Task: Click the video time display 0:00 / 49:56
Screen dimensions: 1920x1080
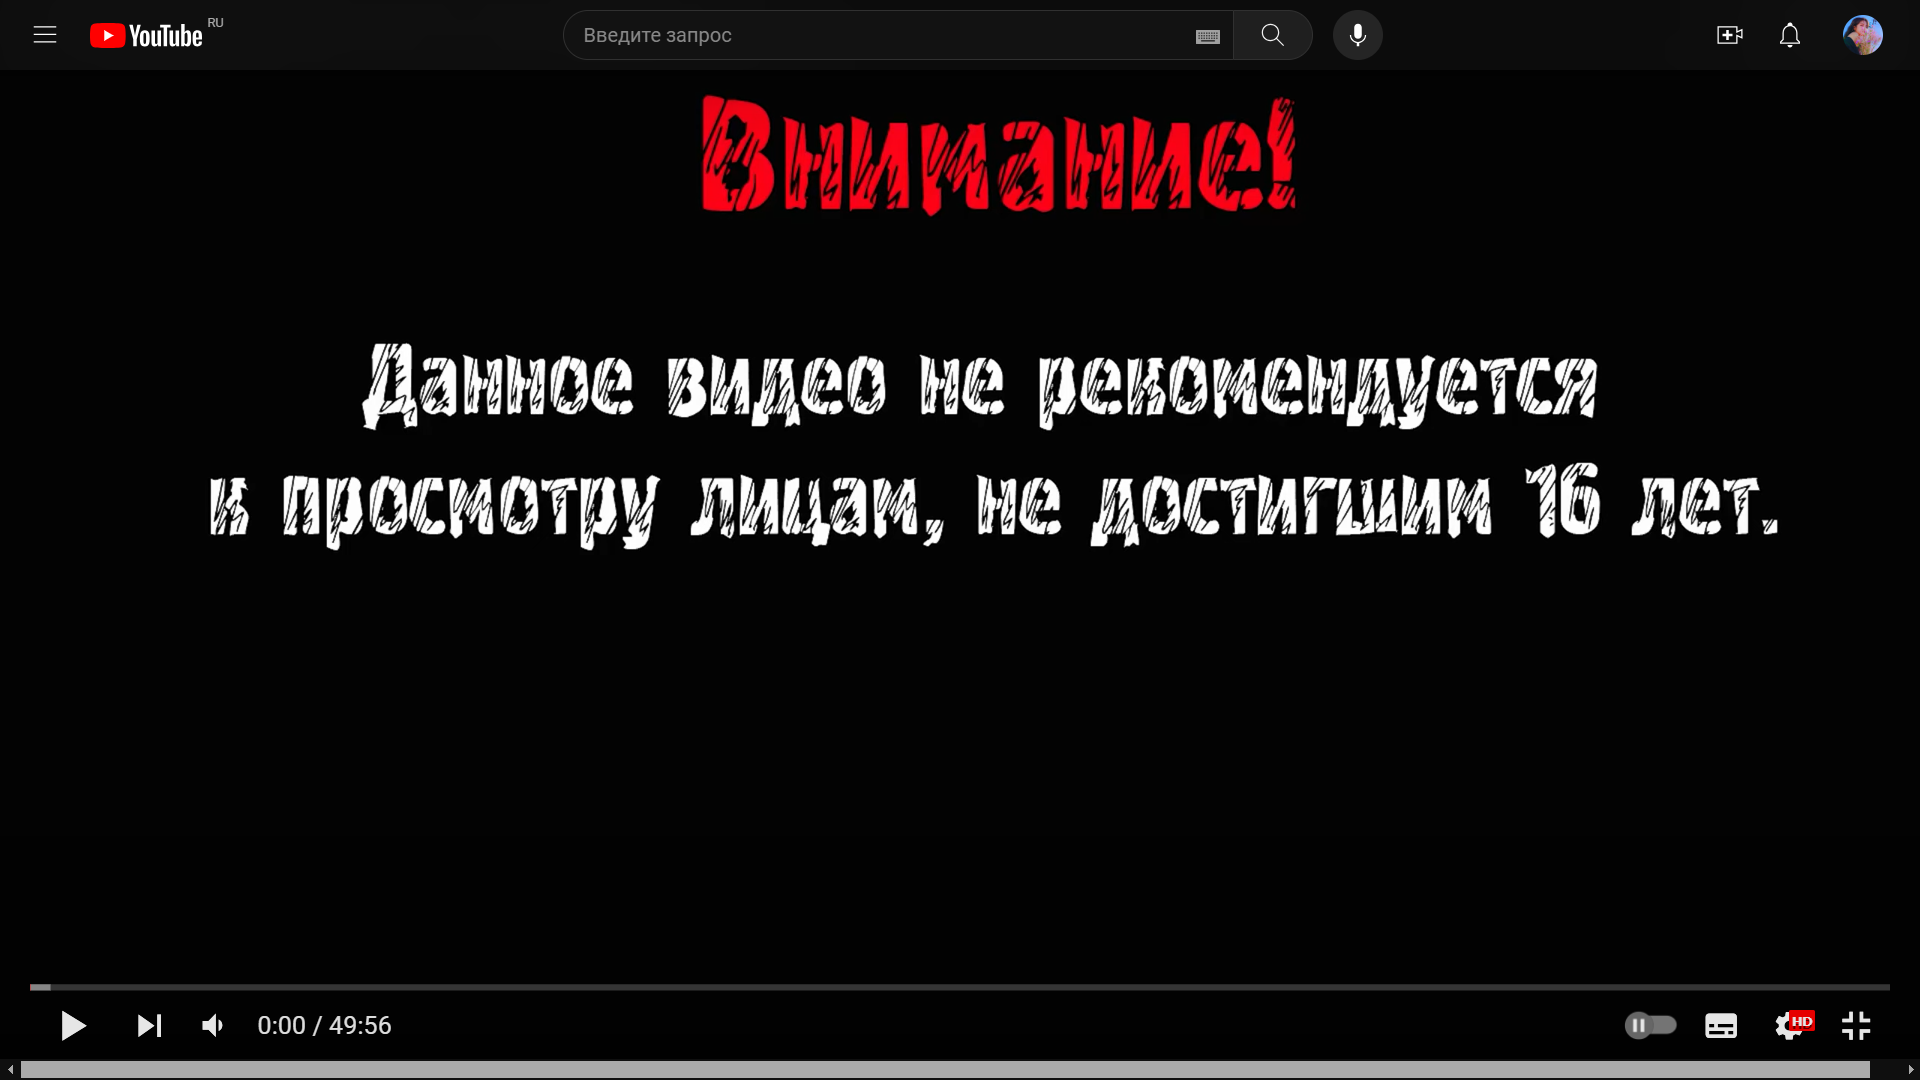Action: click(x=324, y=1025)
